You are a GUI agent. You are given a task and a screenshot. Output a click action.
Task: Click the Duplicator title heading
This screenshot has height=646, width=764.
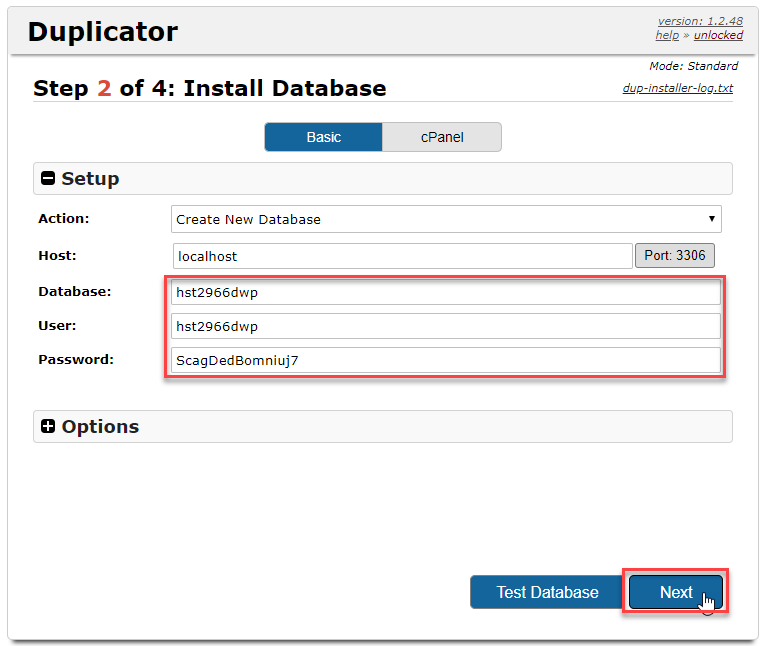[x=103, y=32]
